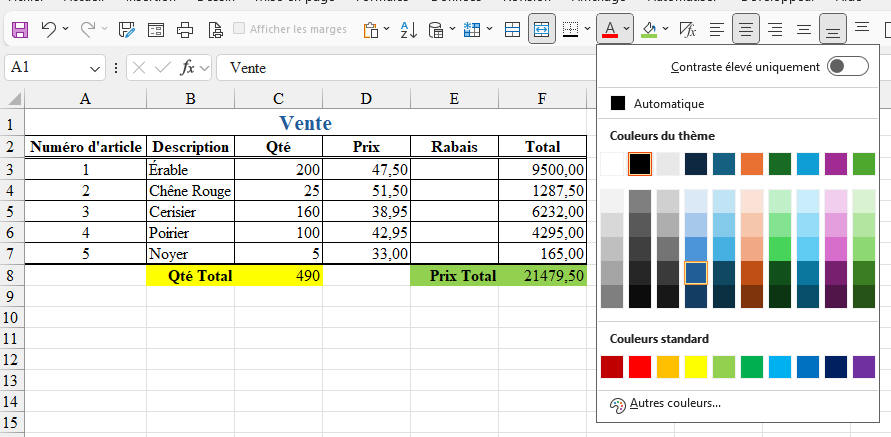
Task: Select the Qté Total cell
Action: pyautogui.click(x=190, y=276)
